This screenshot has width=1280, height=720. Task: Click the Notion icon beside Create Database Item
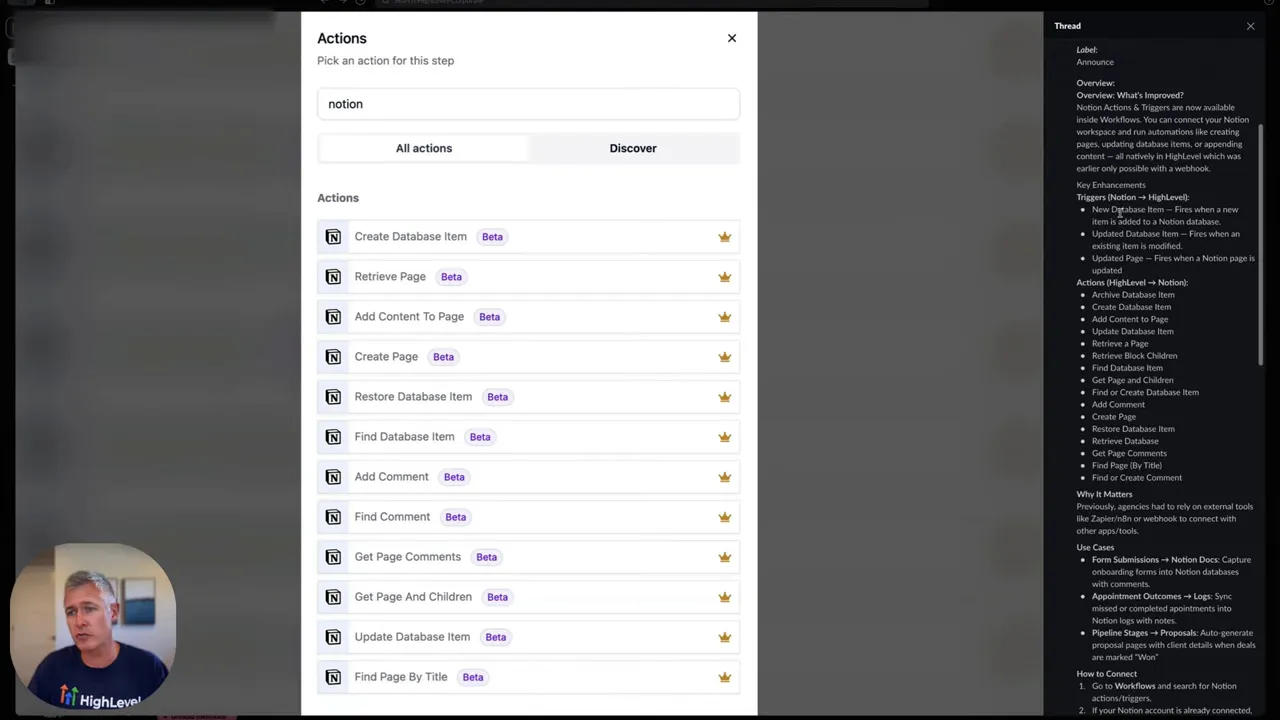click(333, 236)
